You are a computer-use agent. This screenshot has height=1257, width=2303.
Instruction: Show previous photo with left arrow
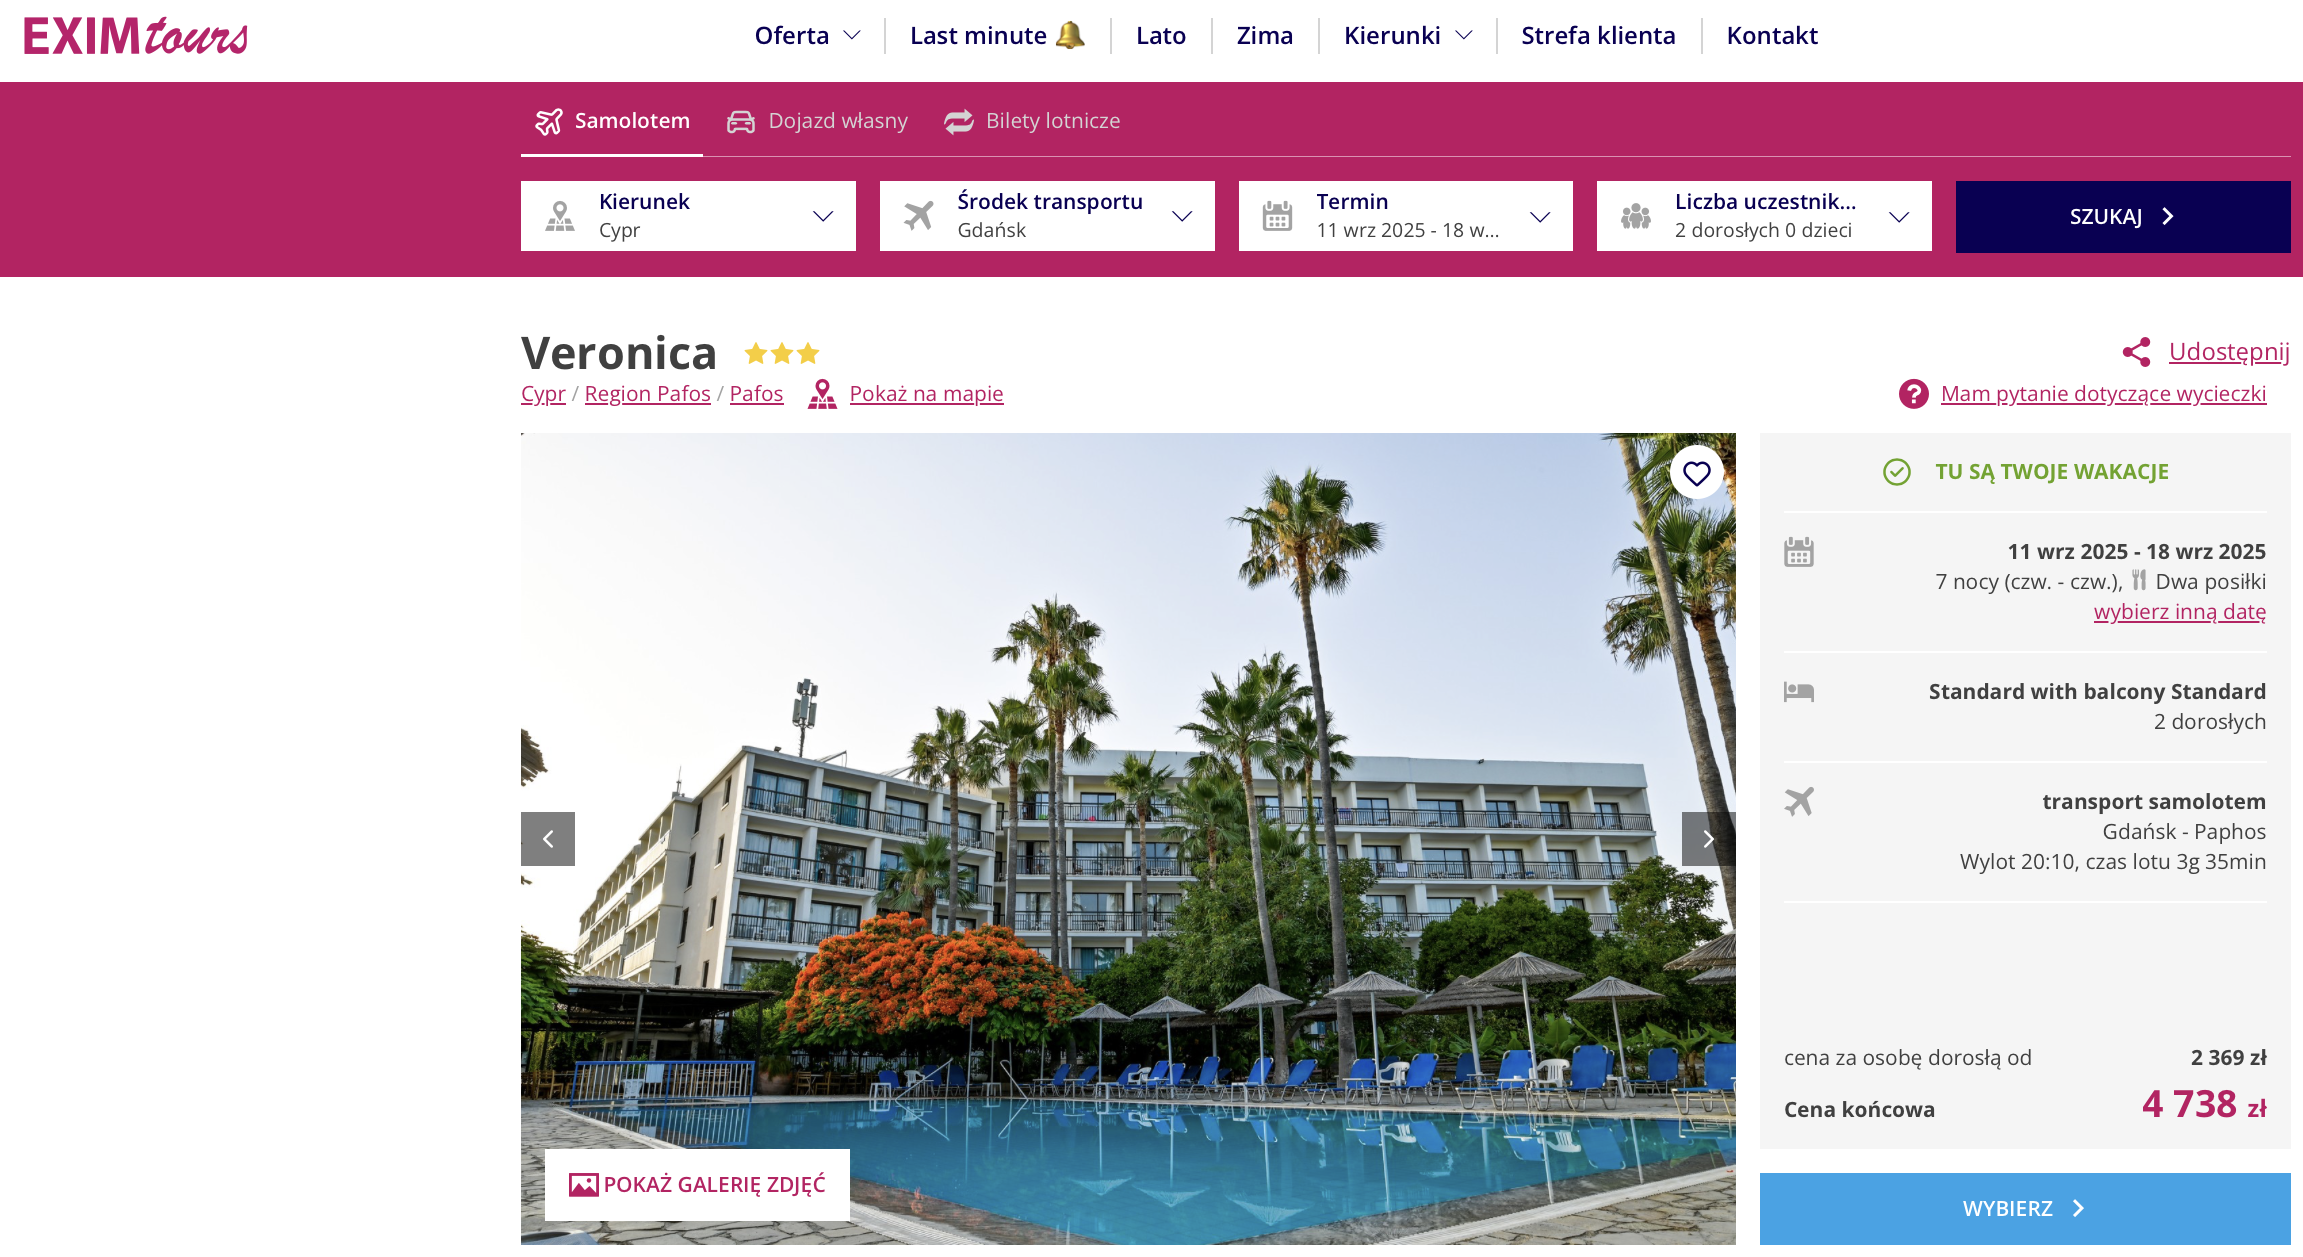[x=548, y=839]
